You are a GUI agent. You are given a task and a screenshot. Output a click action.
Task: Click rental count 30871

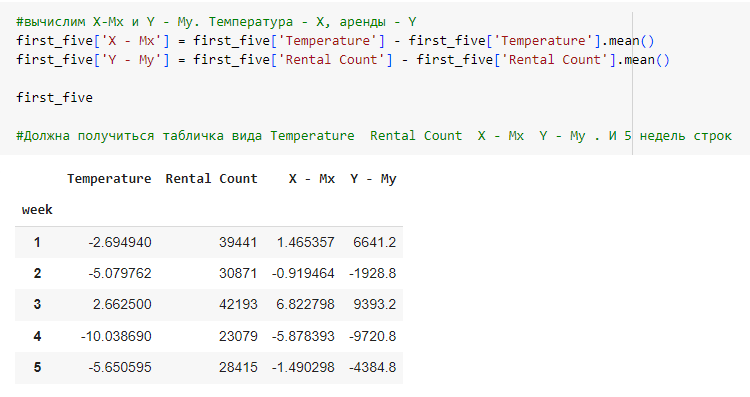tap(238, 273)
